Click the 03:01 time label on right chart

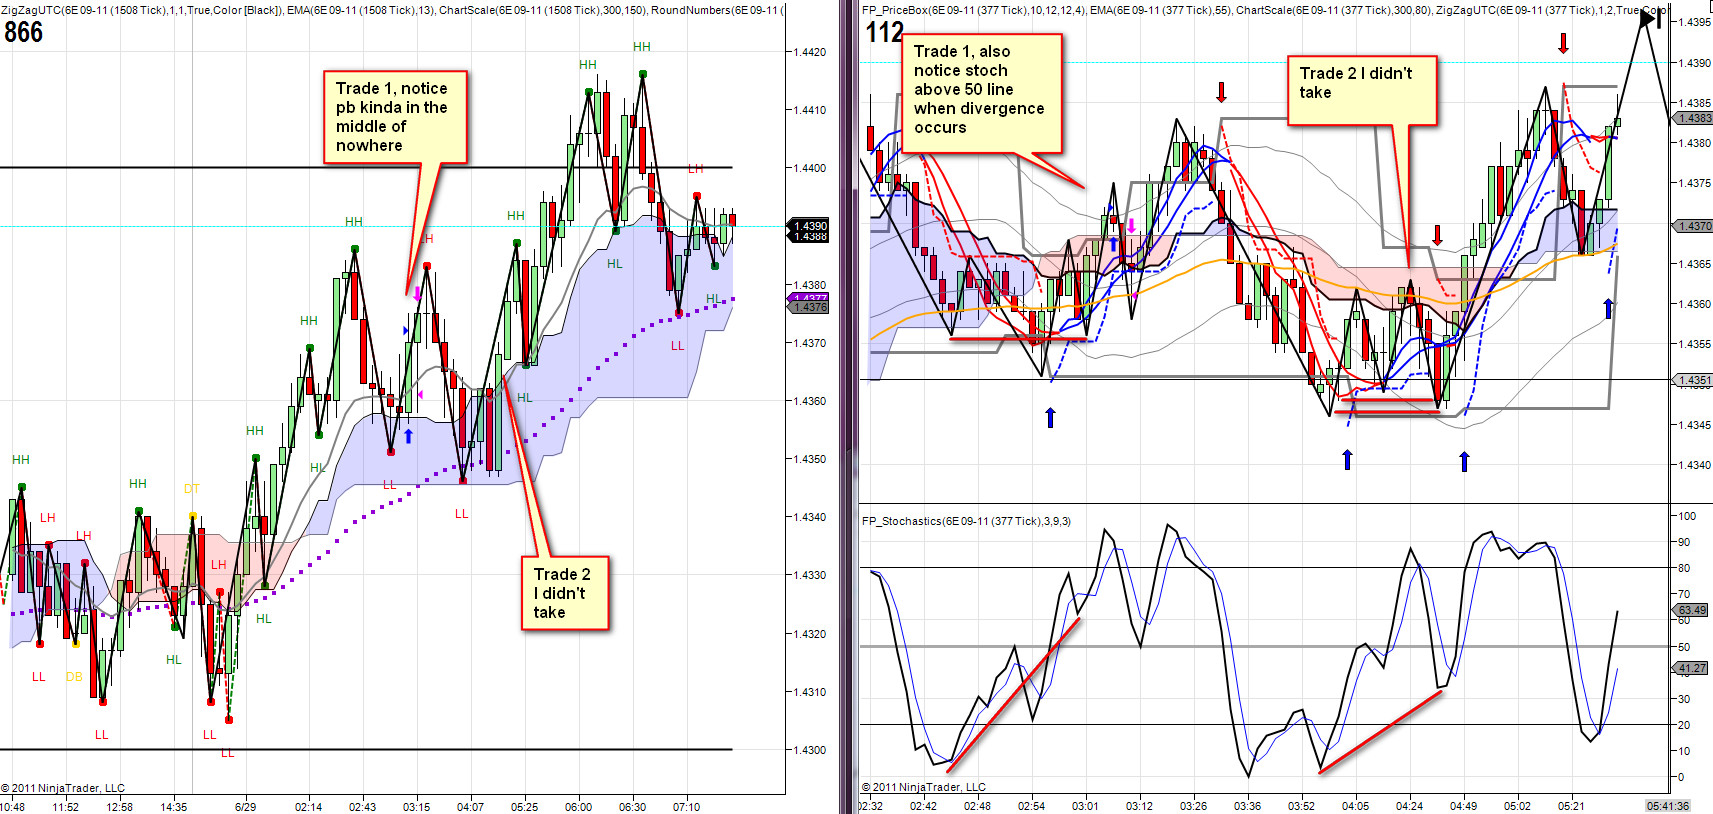point(1085,806)
